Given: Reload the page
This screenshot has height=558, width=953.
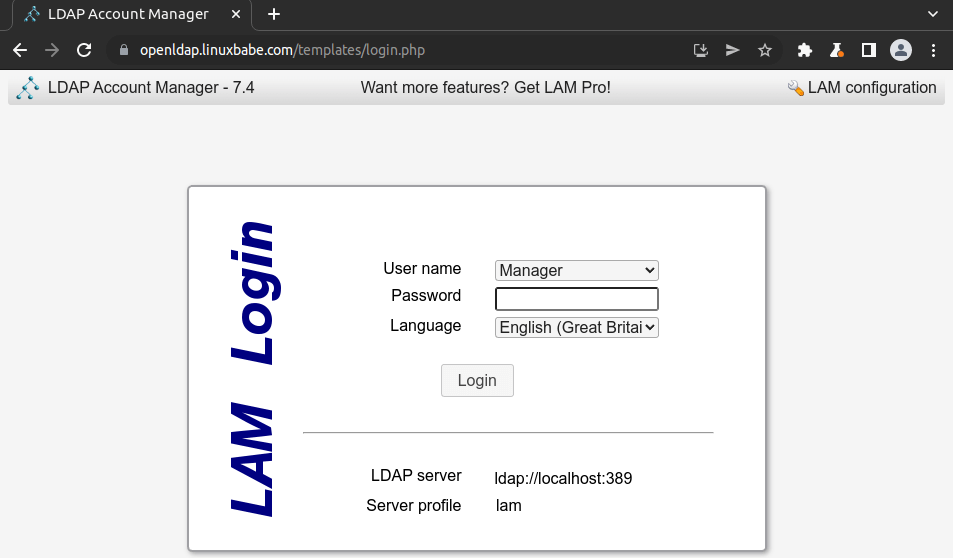Looking at the screenshot, I should 84,50.
